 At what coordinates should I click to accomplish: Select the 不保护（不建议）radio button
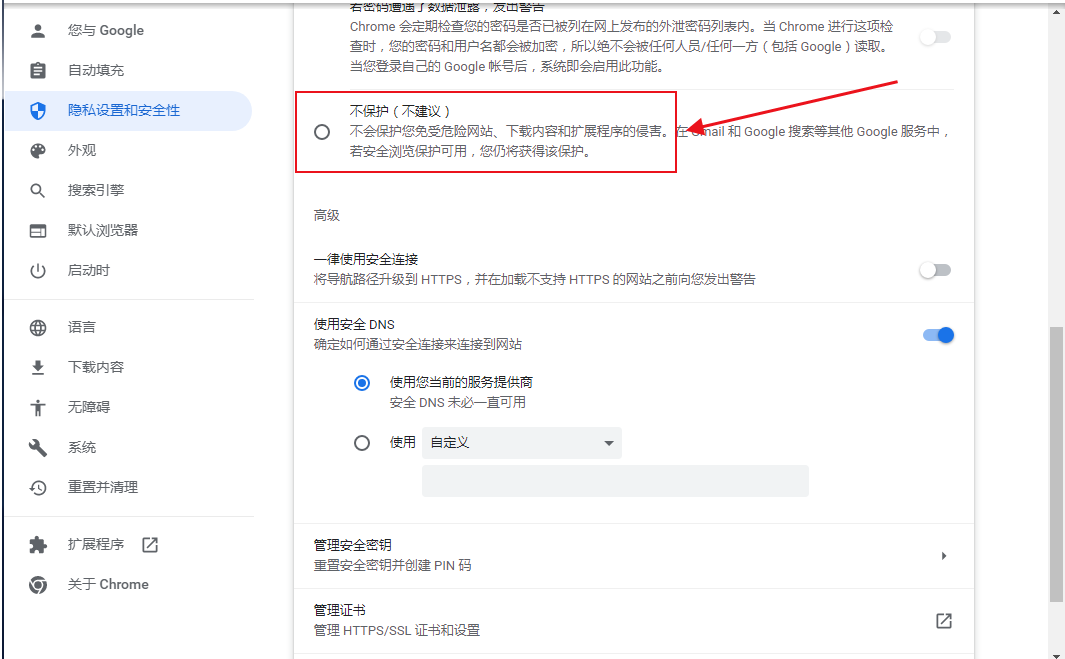pyautogui.click(x=322, y=132)
